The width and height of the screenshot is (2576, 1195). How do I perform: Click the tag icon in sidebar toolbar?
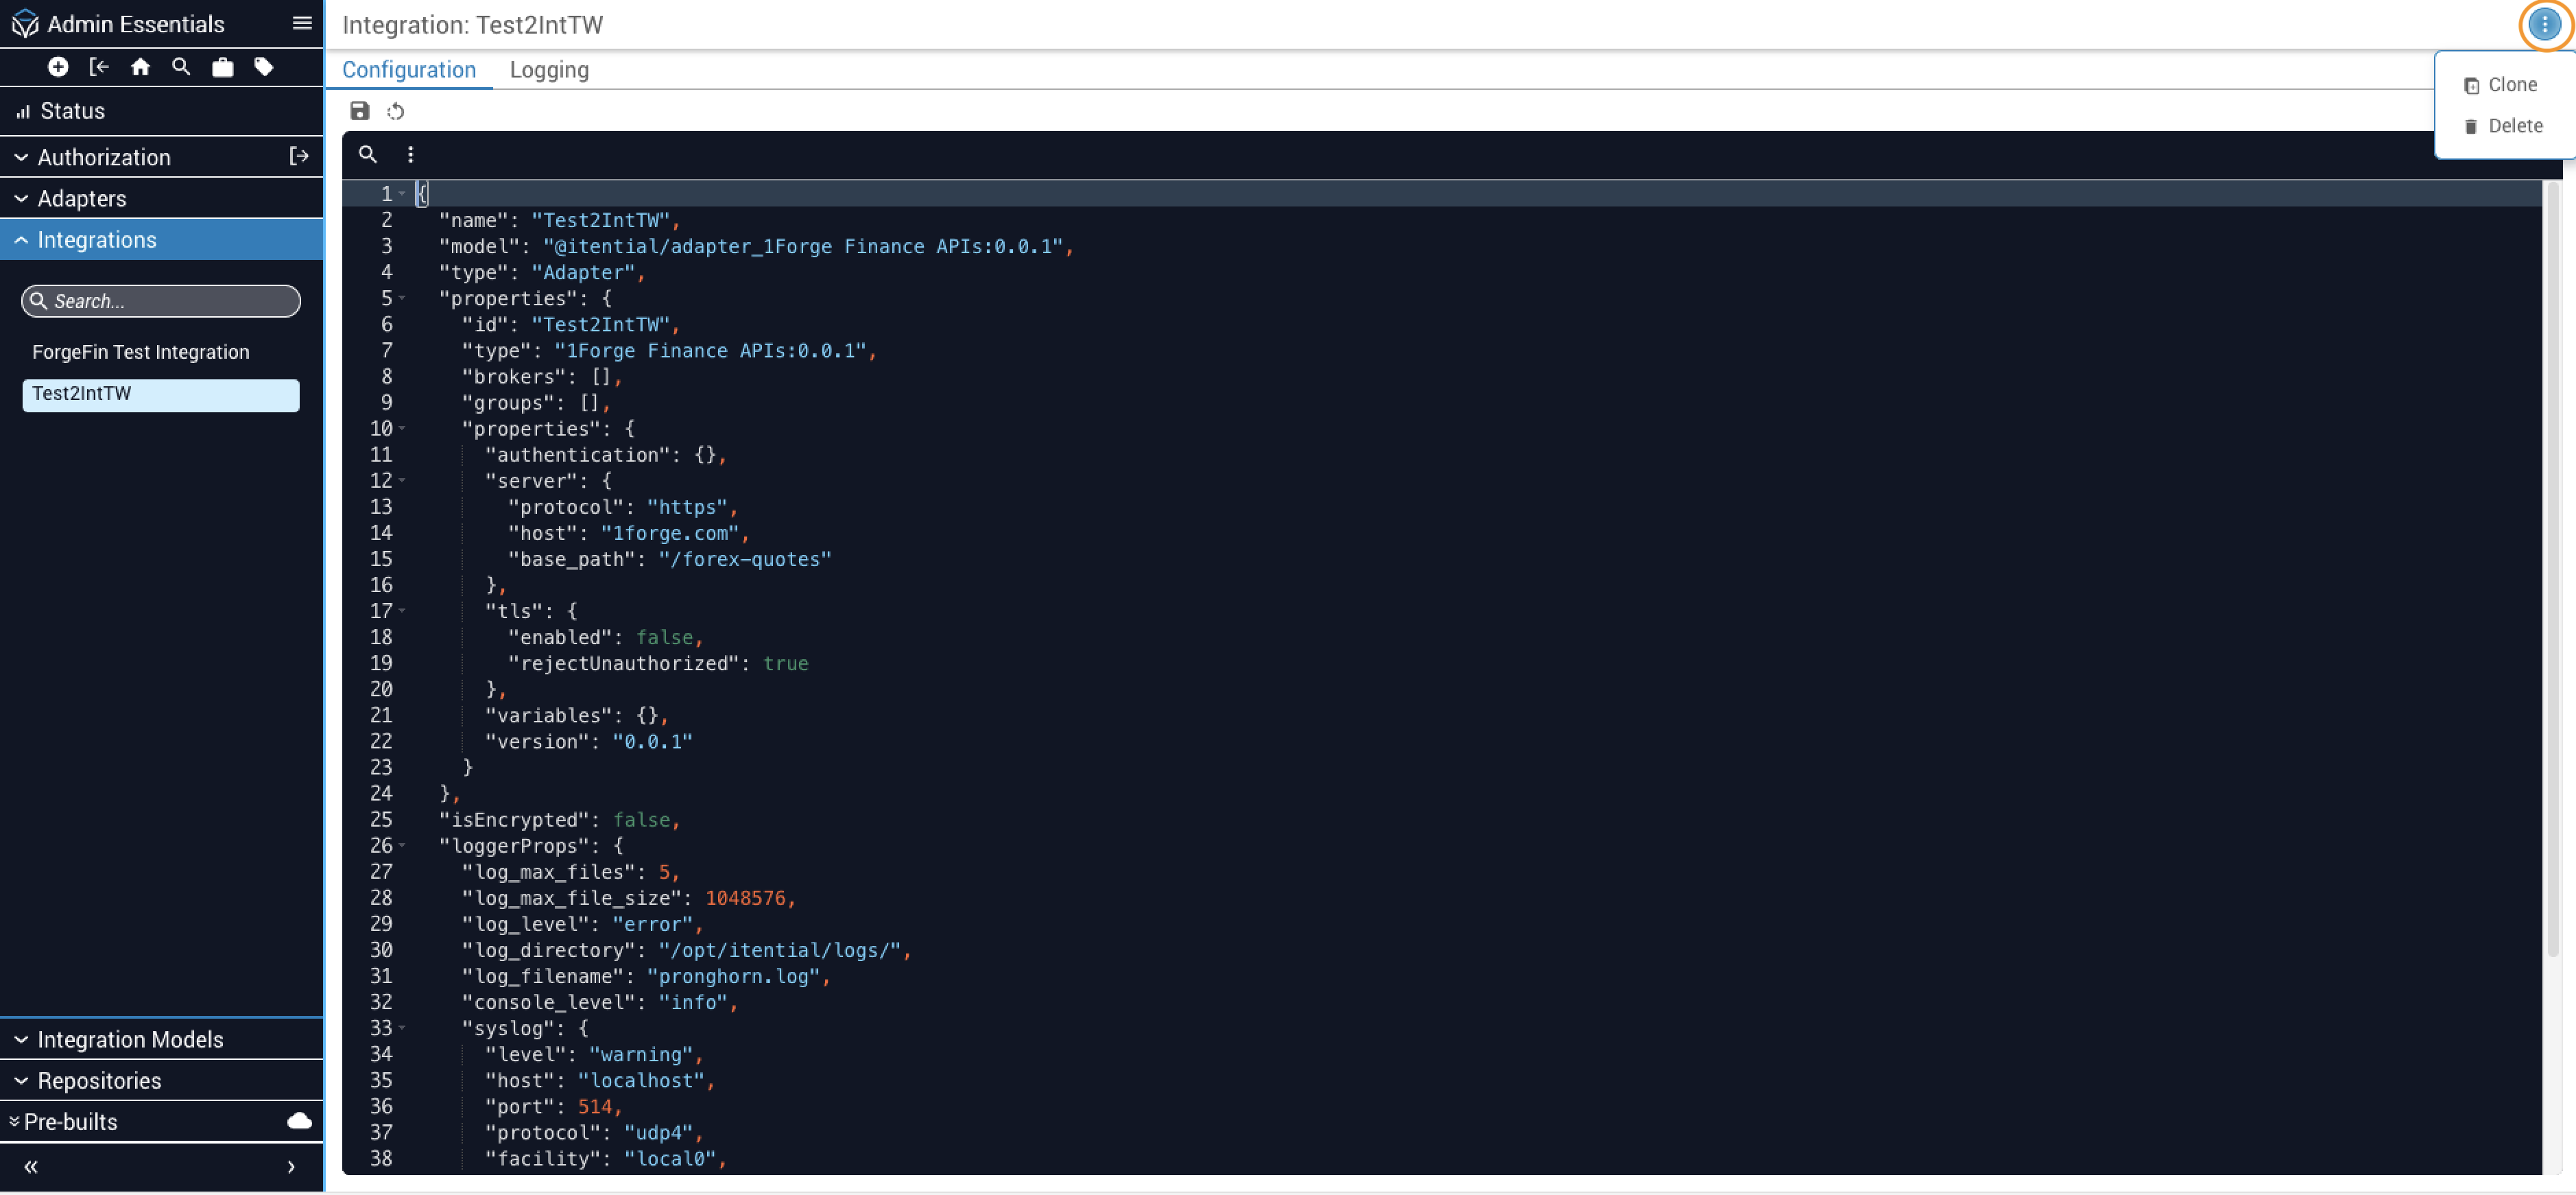[x=264, y=67]
